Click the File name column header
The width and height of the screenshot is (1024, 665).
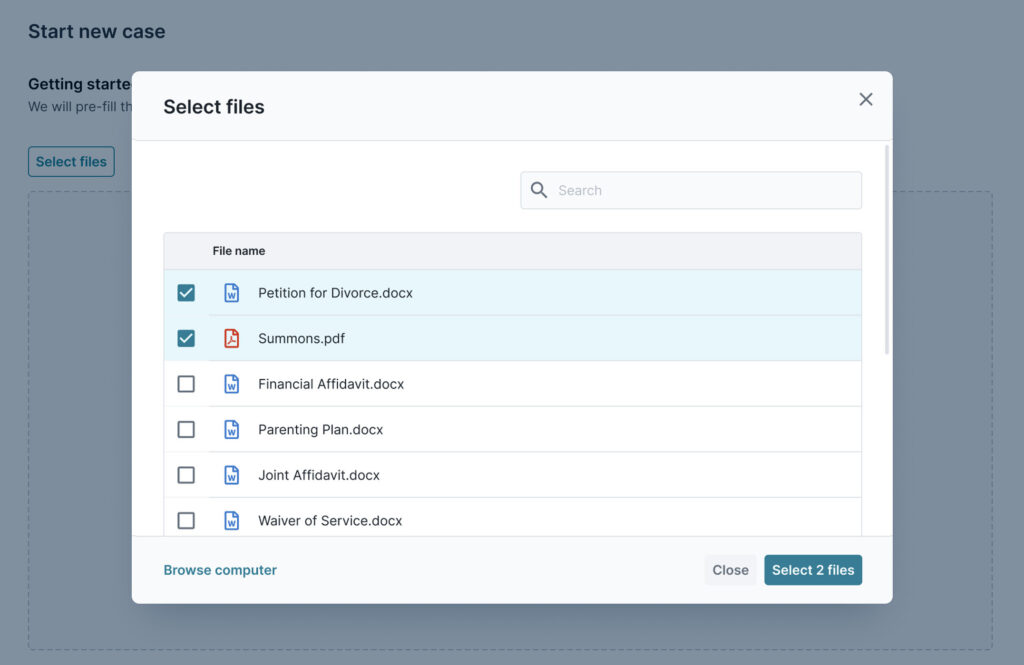239,251
